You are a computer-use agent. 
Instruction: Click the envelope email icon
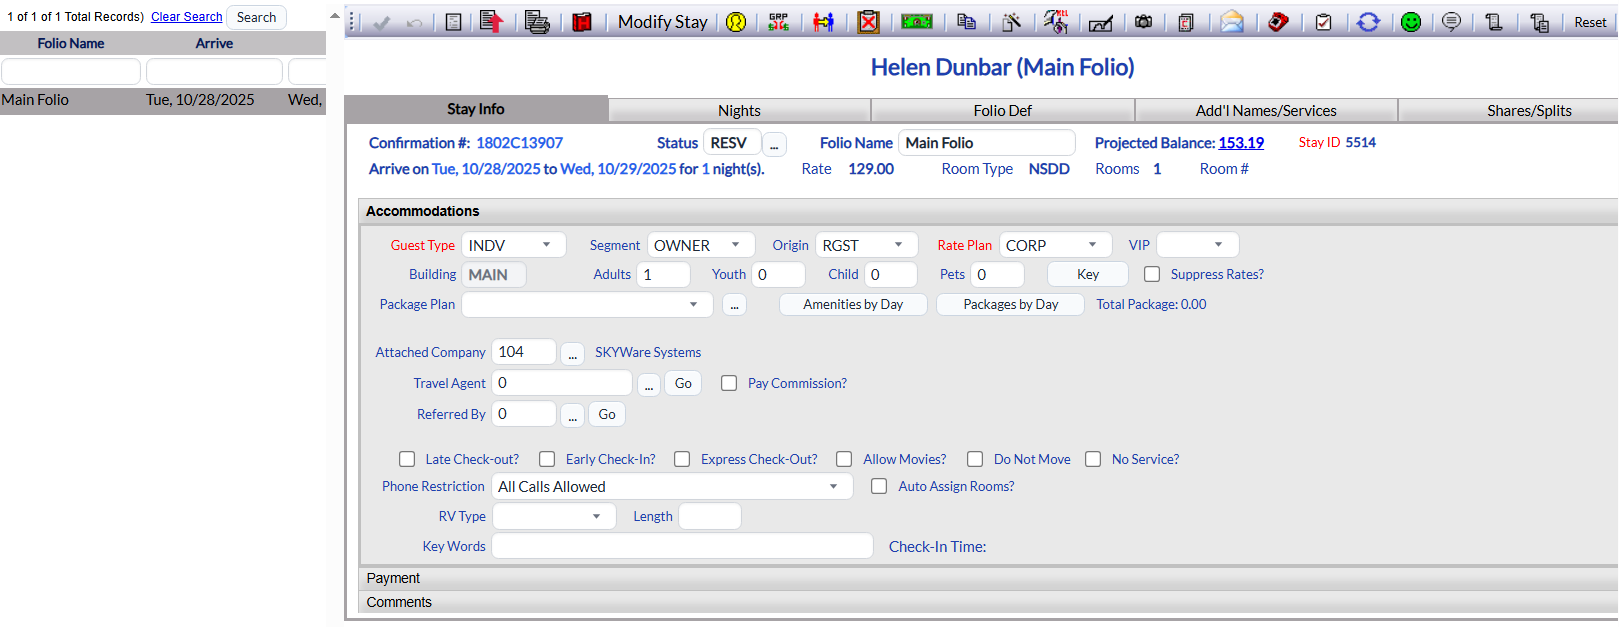[1232, 22]
